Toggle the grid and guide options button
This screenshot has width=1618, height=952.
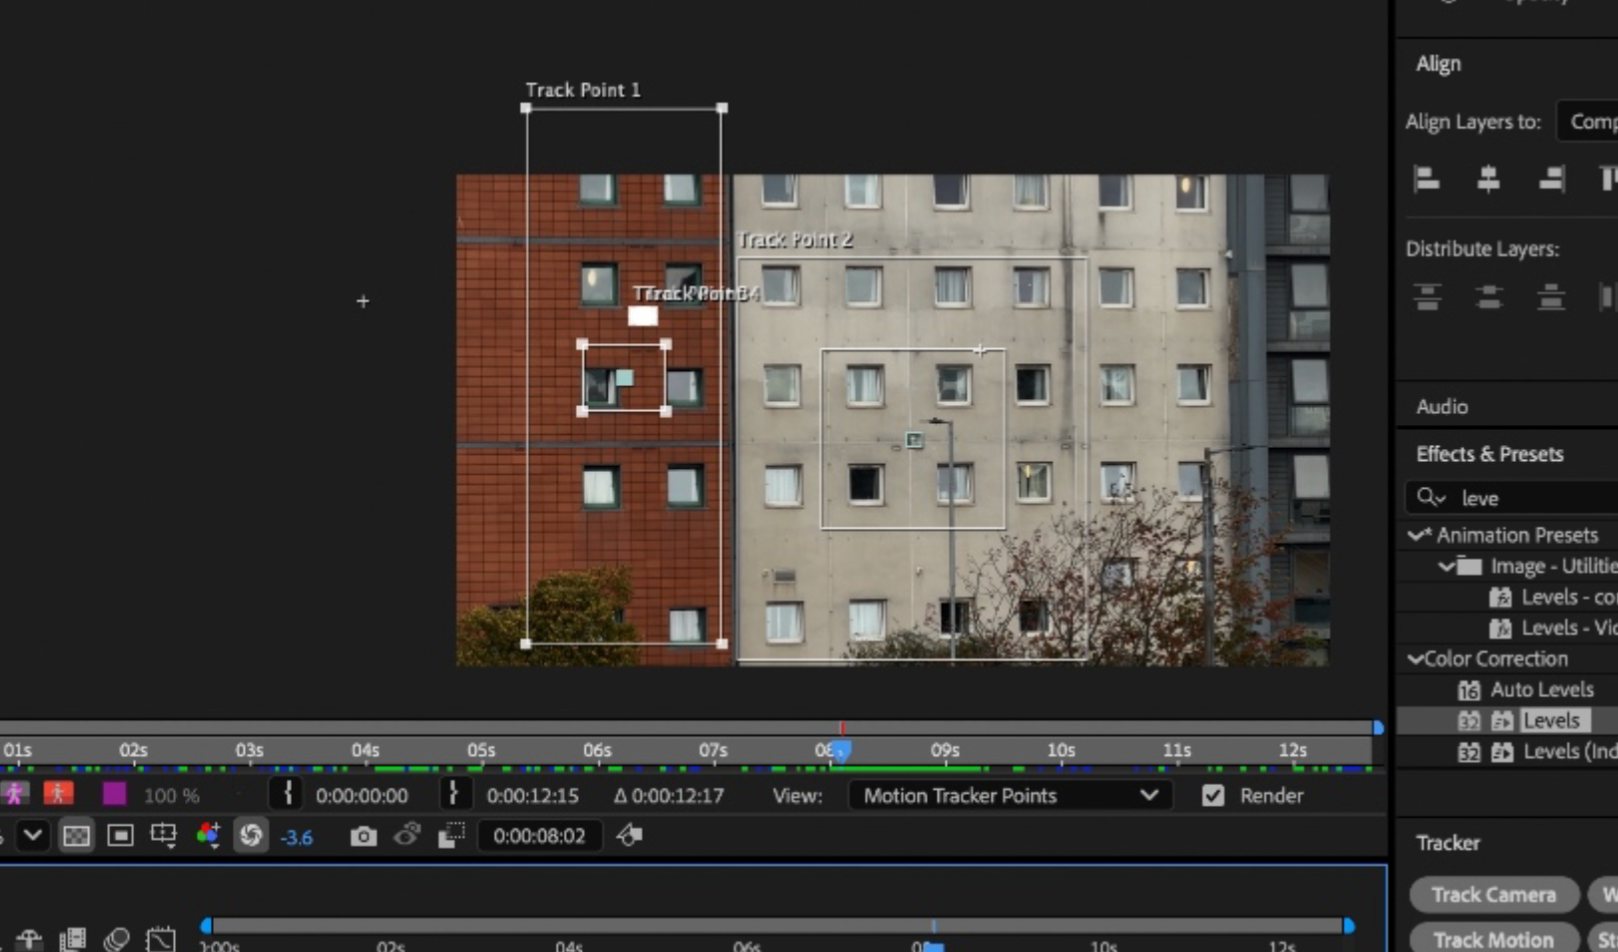[x=163, y=835]
